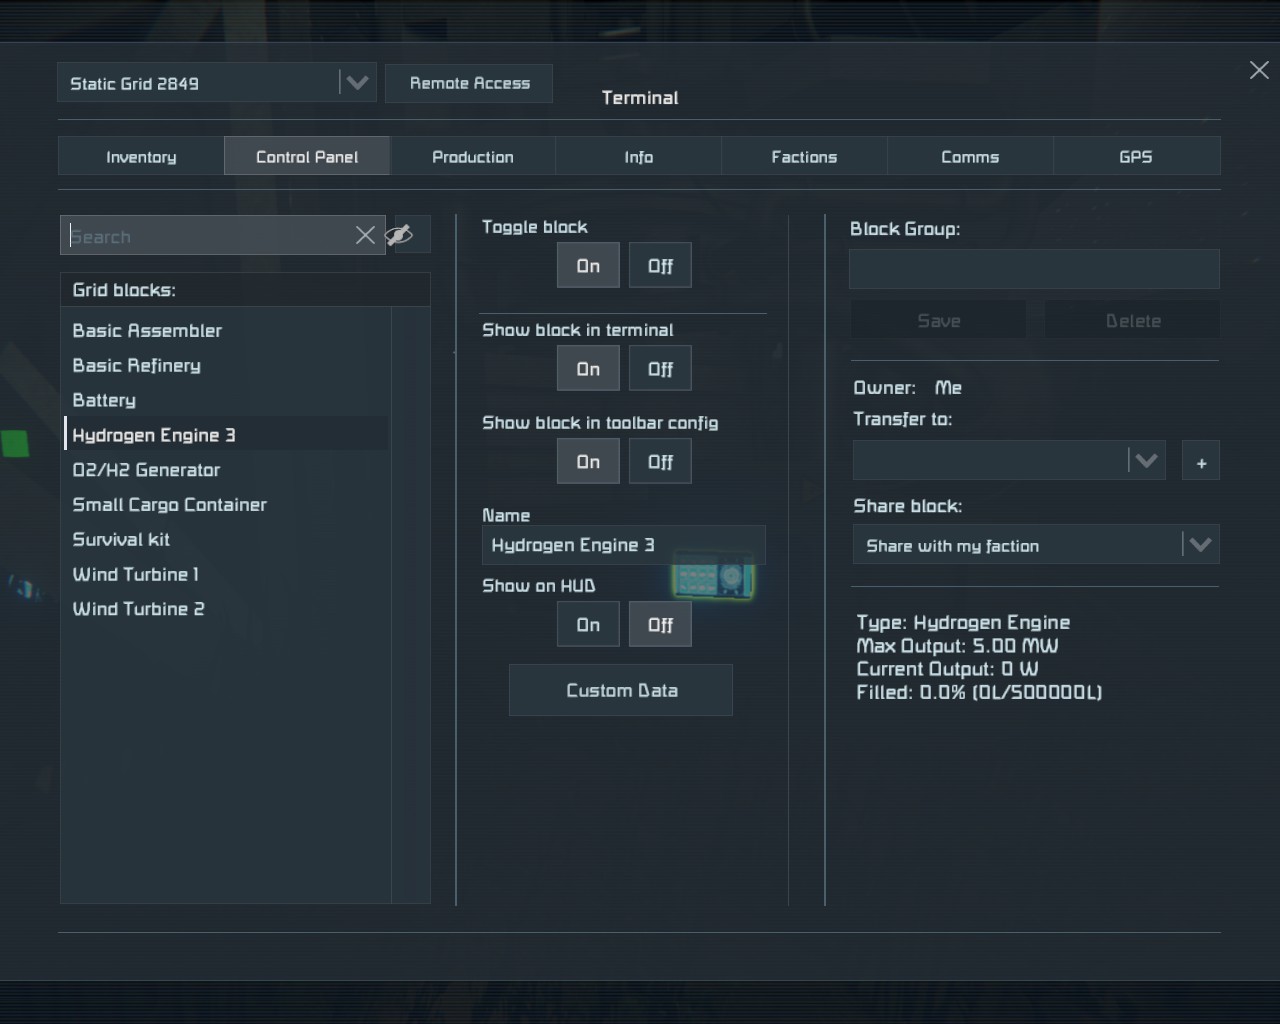This screenshot has height=1024, width=1280.
Task: Turn Toggle block On
Action: point(588,266)
